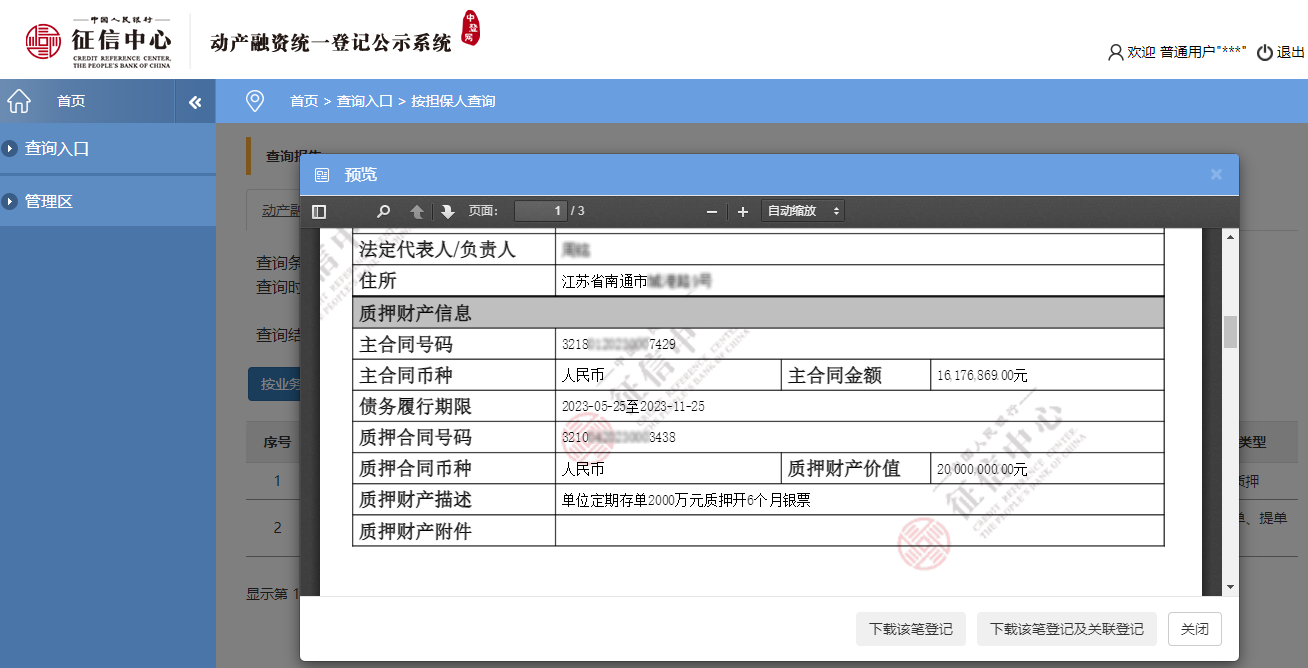The image size is (1308, 668).
Task: Collapse the left sidebar with double-chevron
Action: [195, 102]
